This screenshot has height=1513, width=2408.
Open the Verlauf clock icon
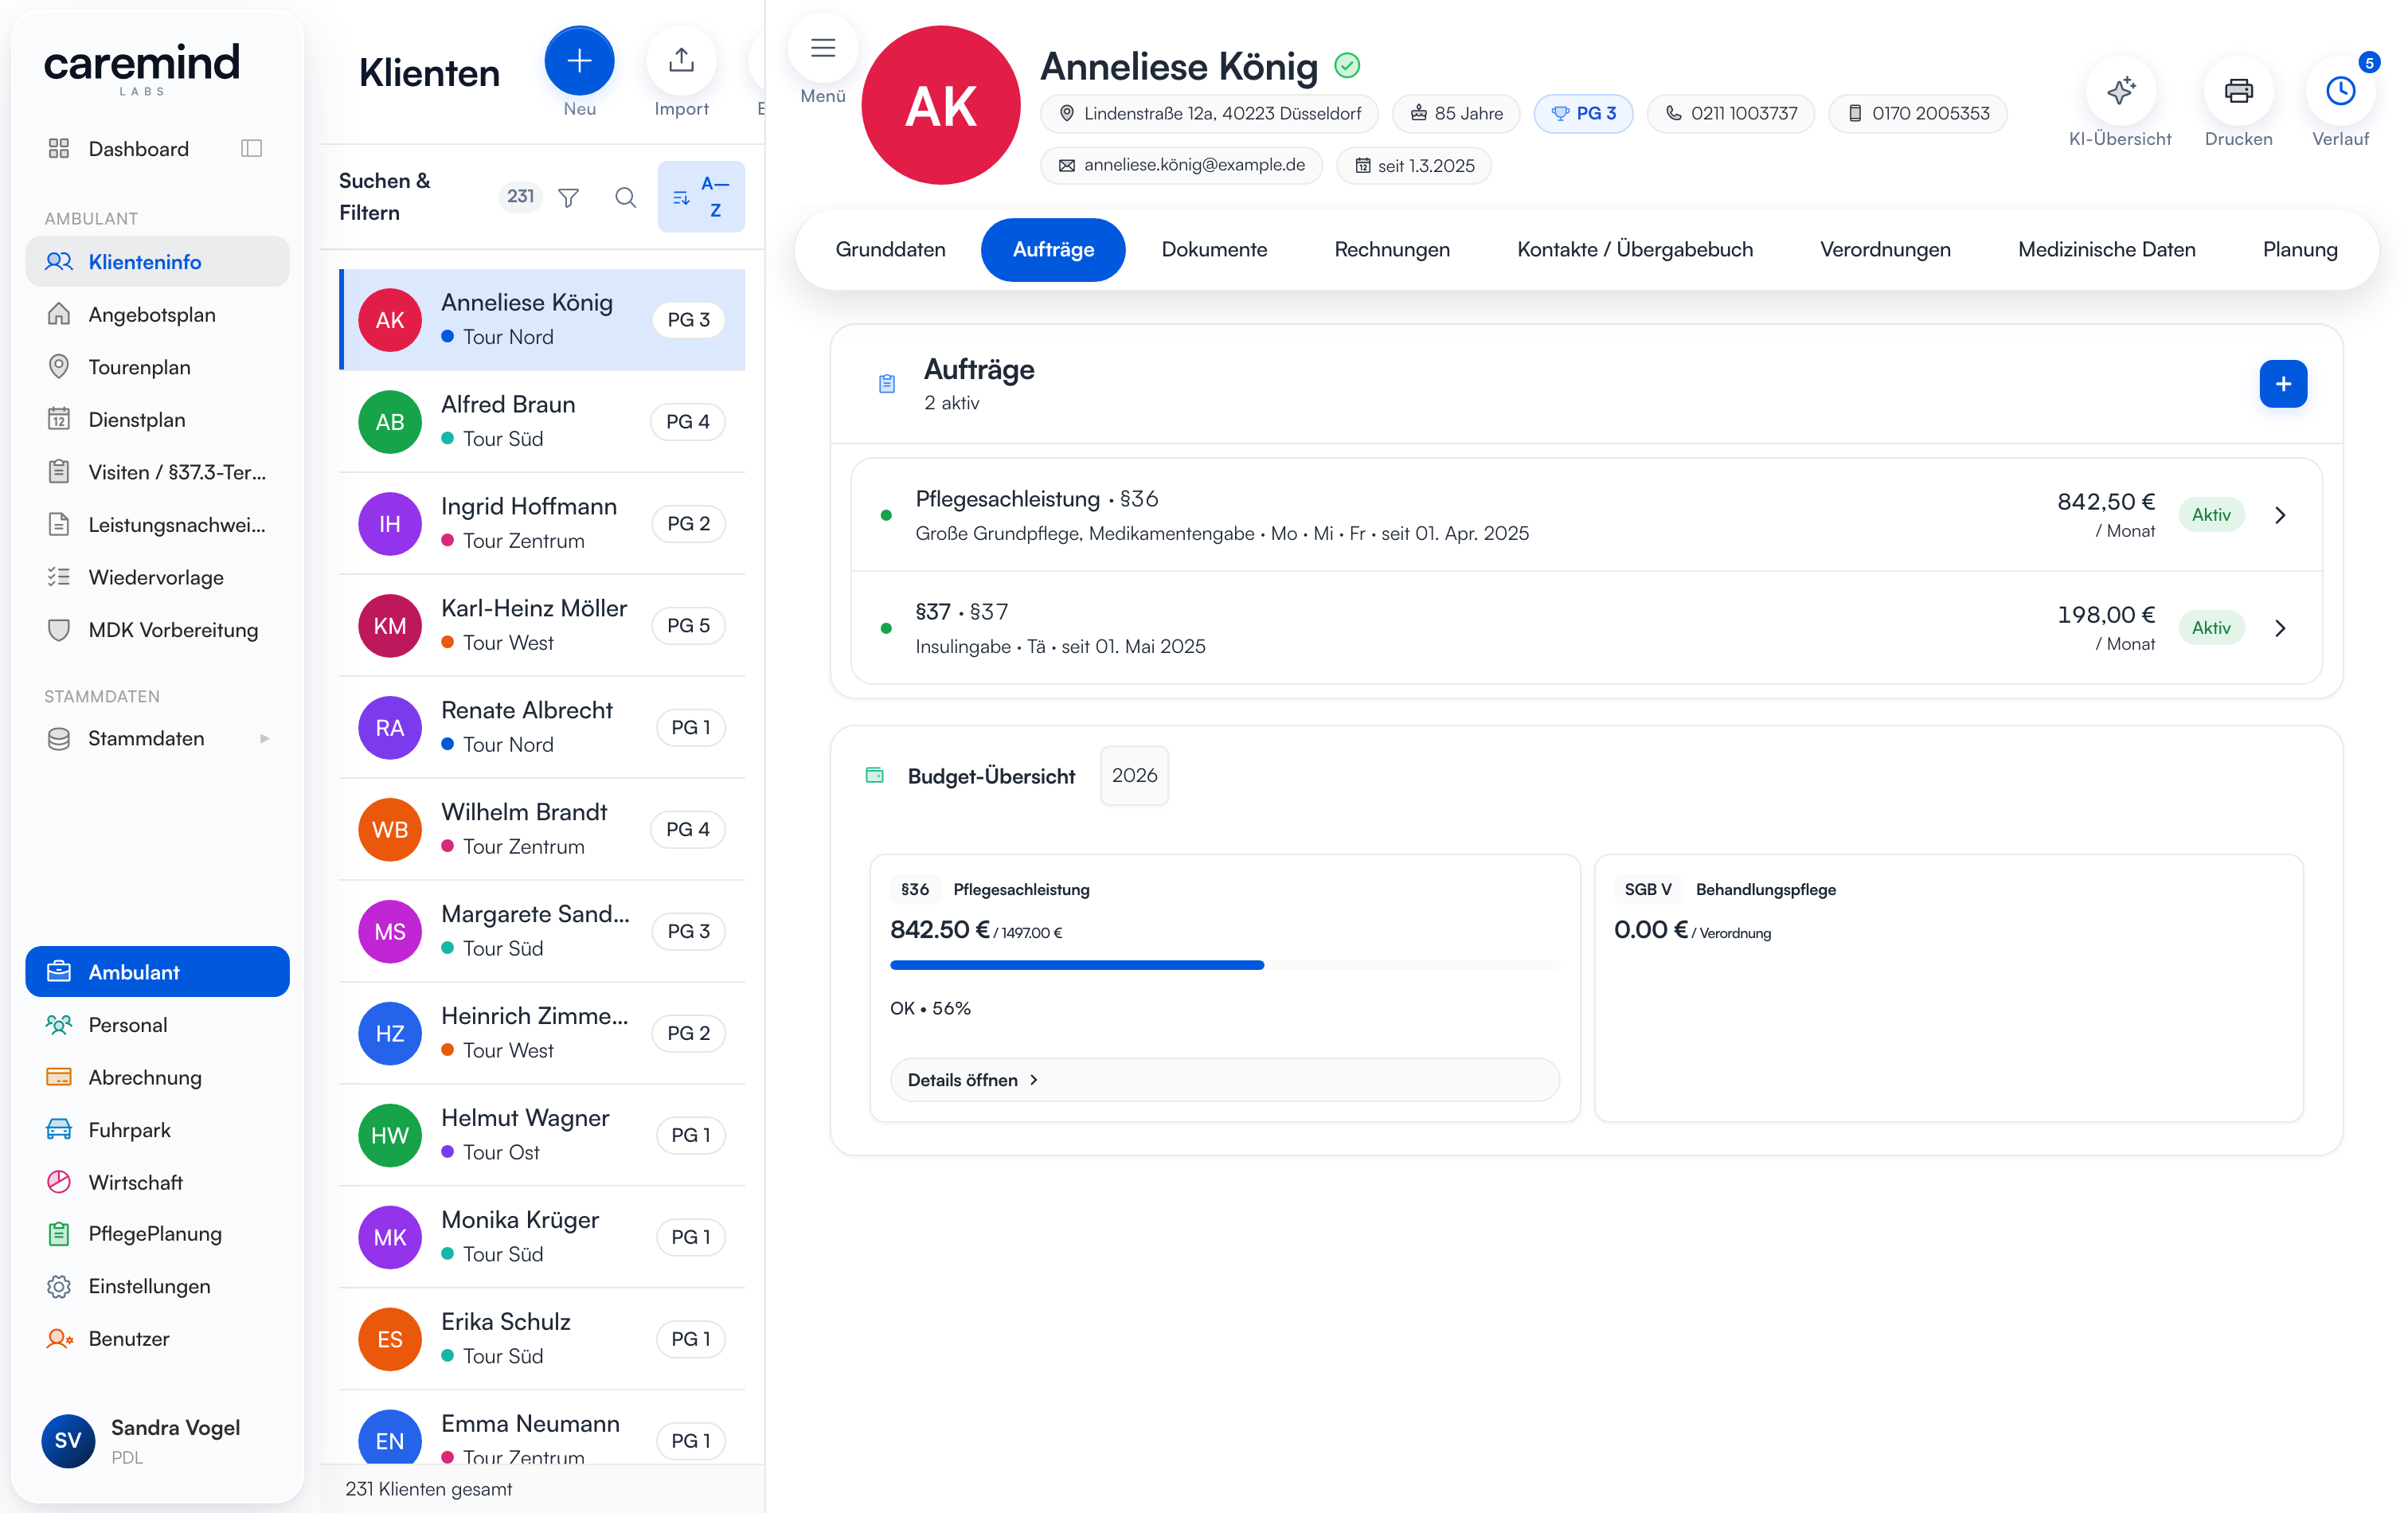coord(2340,91)
